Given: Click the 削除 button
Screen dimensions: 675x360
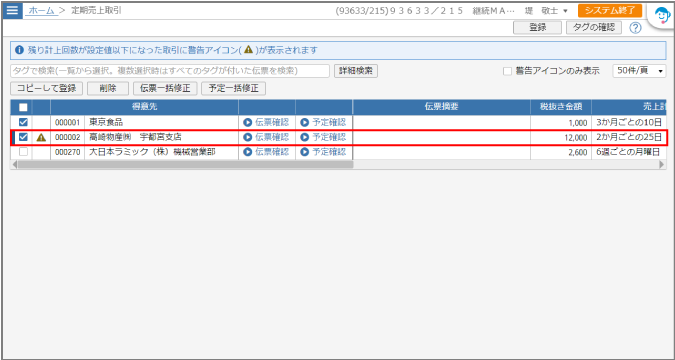Looking at the screenshot, I should tap(108, 89).
